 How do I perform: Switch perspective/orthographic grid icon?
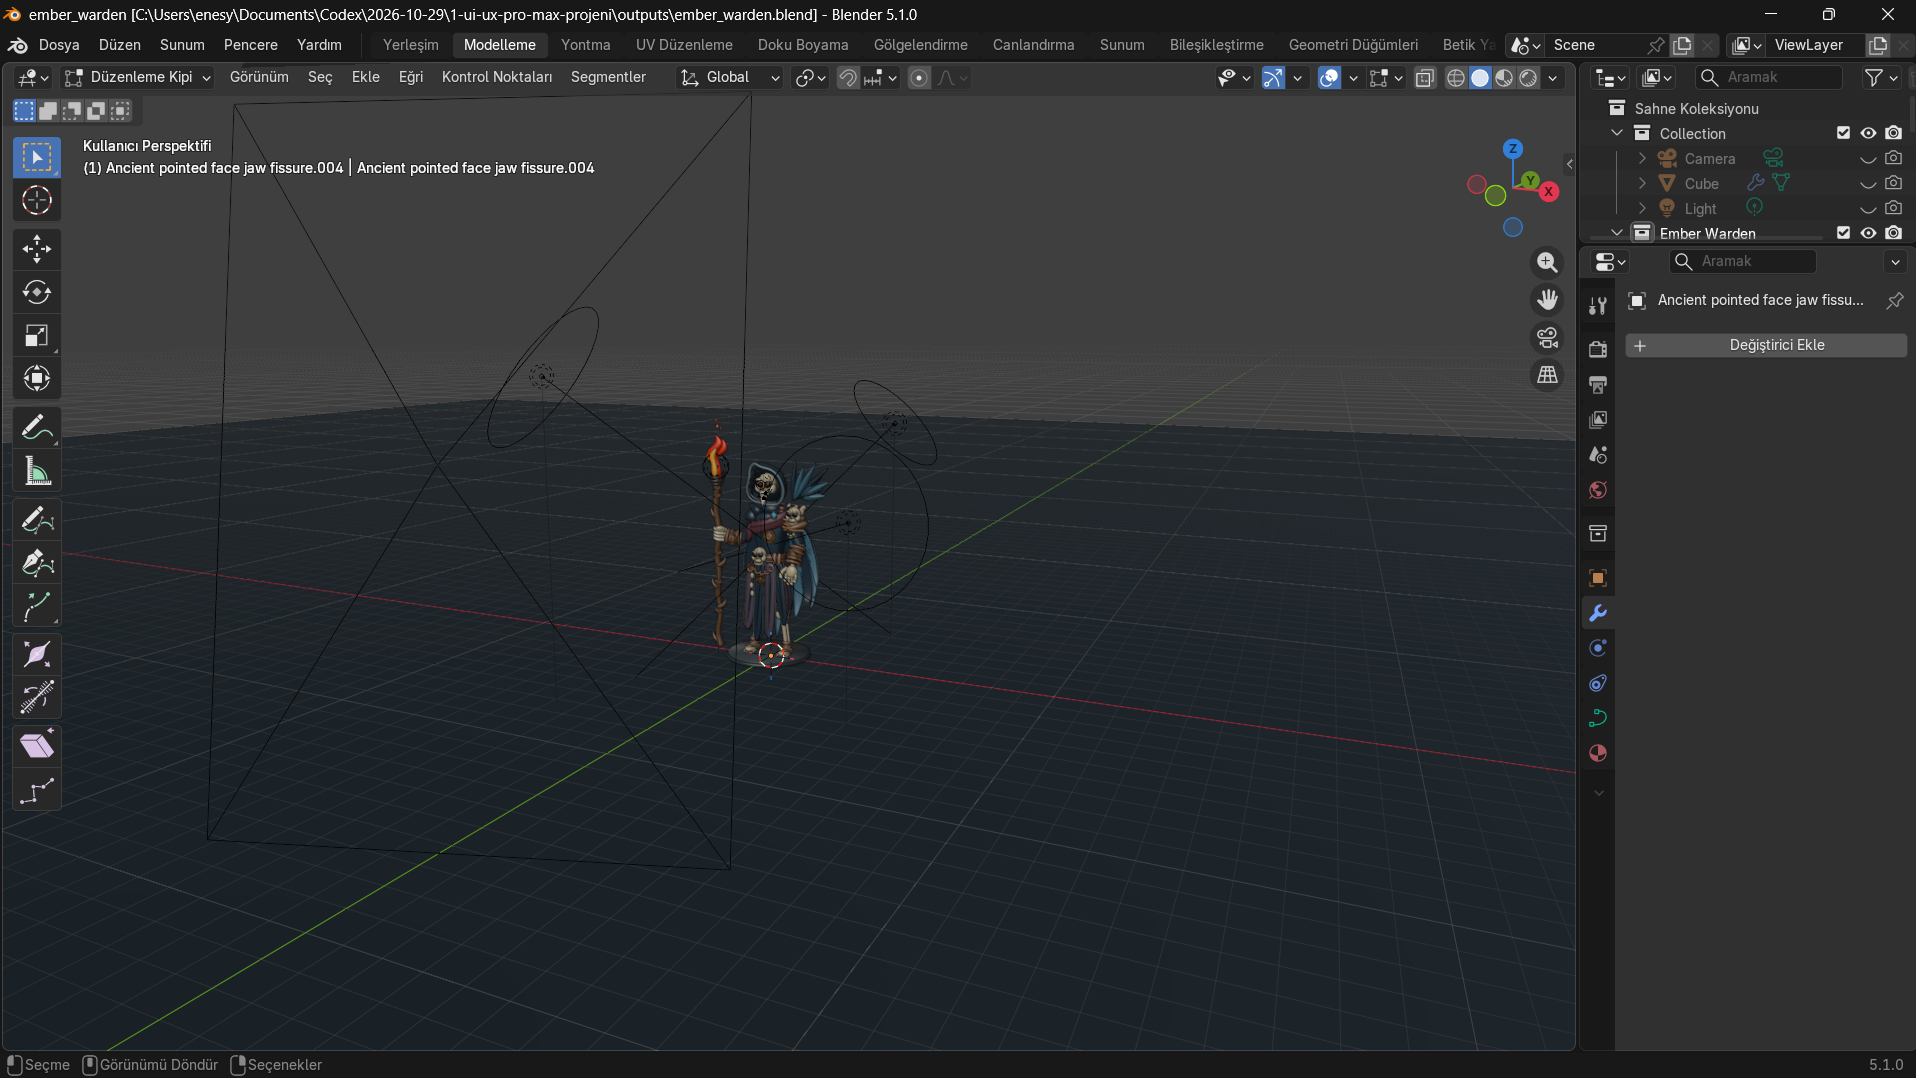[1547, 375]
